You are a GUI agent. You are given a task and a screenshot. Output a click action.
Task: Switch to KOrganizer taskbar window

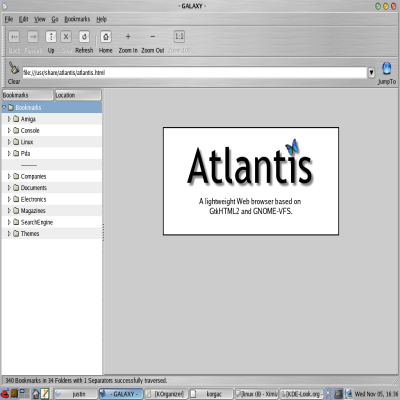(166, 394)
